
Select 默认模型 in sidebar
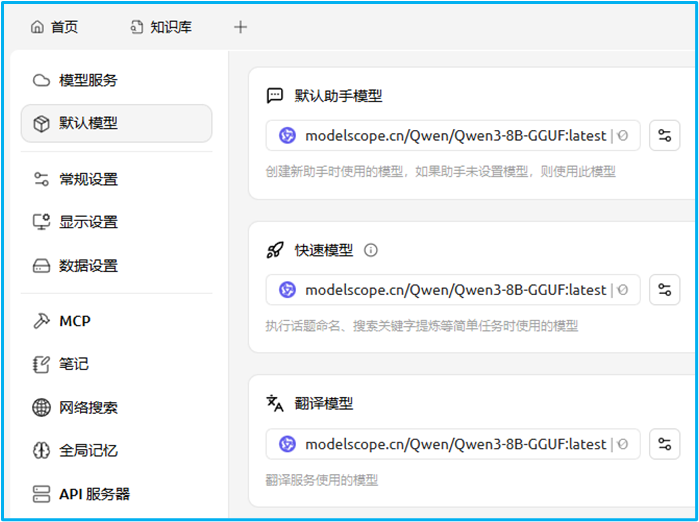(116, 123)
